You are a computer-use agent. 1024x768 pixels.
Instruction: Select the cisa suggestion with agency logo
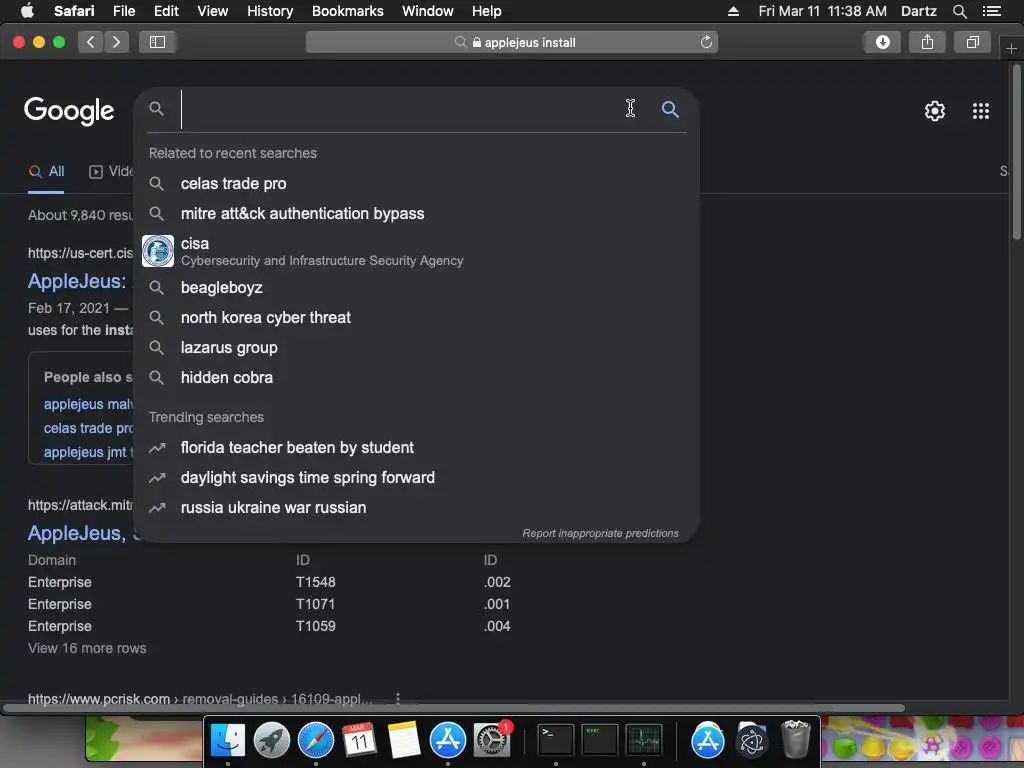tap(417, 251)
